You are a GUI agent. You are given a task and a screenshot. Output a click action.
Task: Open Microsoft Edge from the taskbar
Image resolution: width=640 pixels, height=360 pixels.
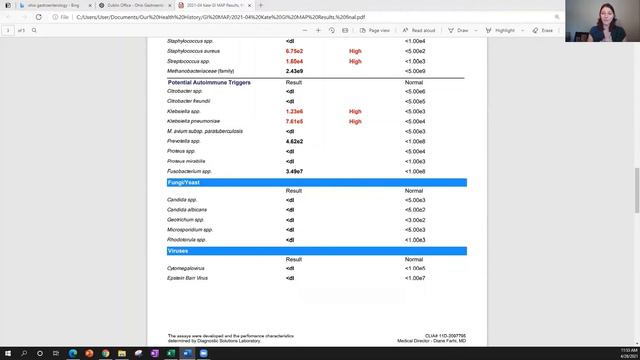point(73,353)
